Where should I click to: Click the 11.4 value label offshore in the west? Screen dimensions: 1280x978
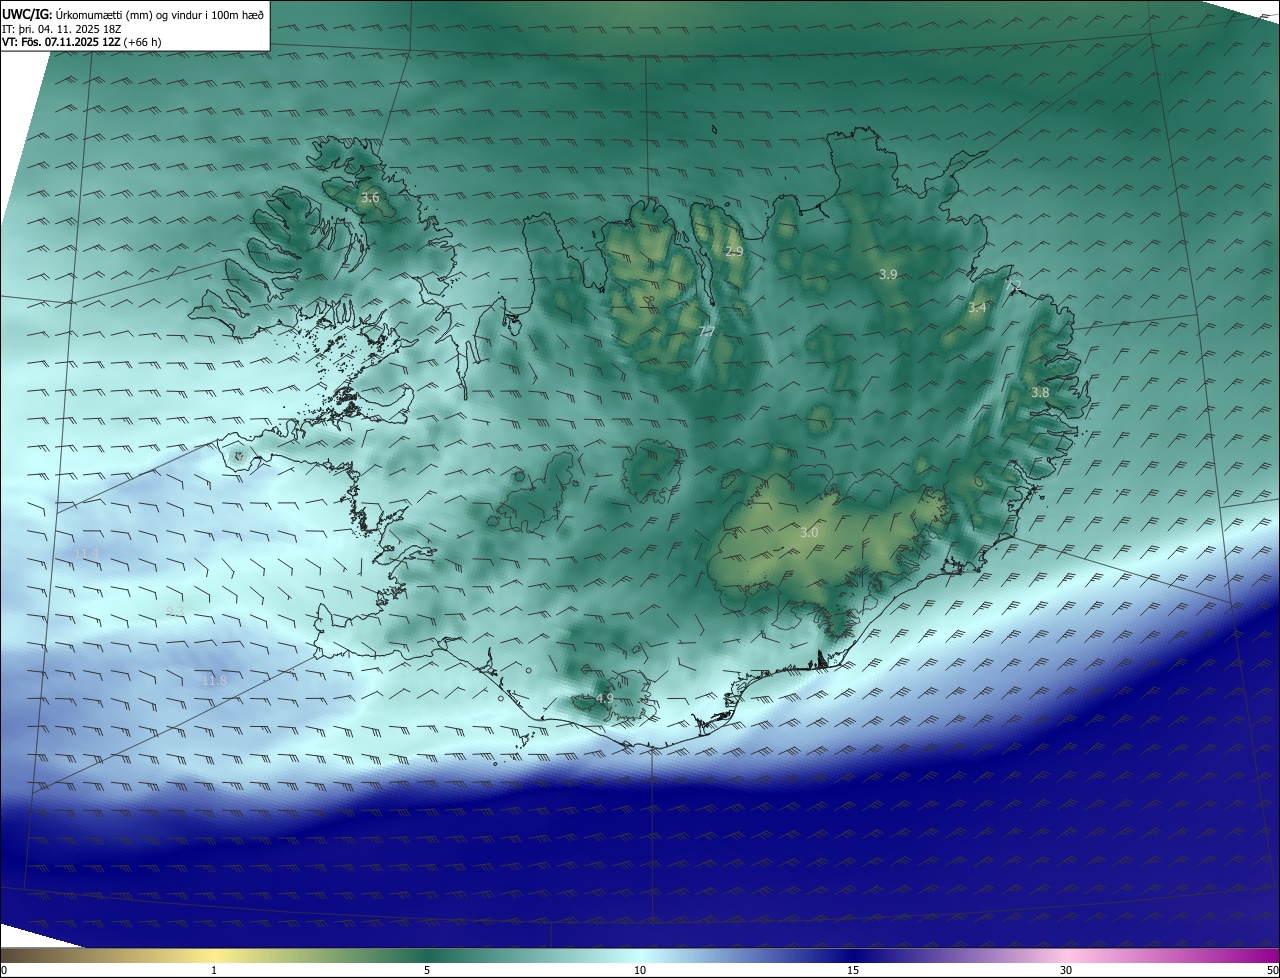pos(87,553)
